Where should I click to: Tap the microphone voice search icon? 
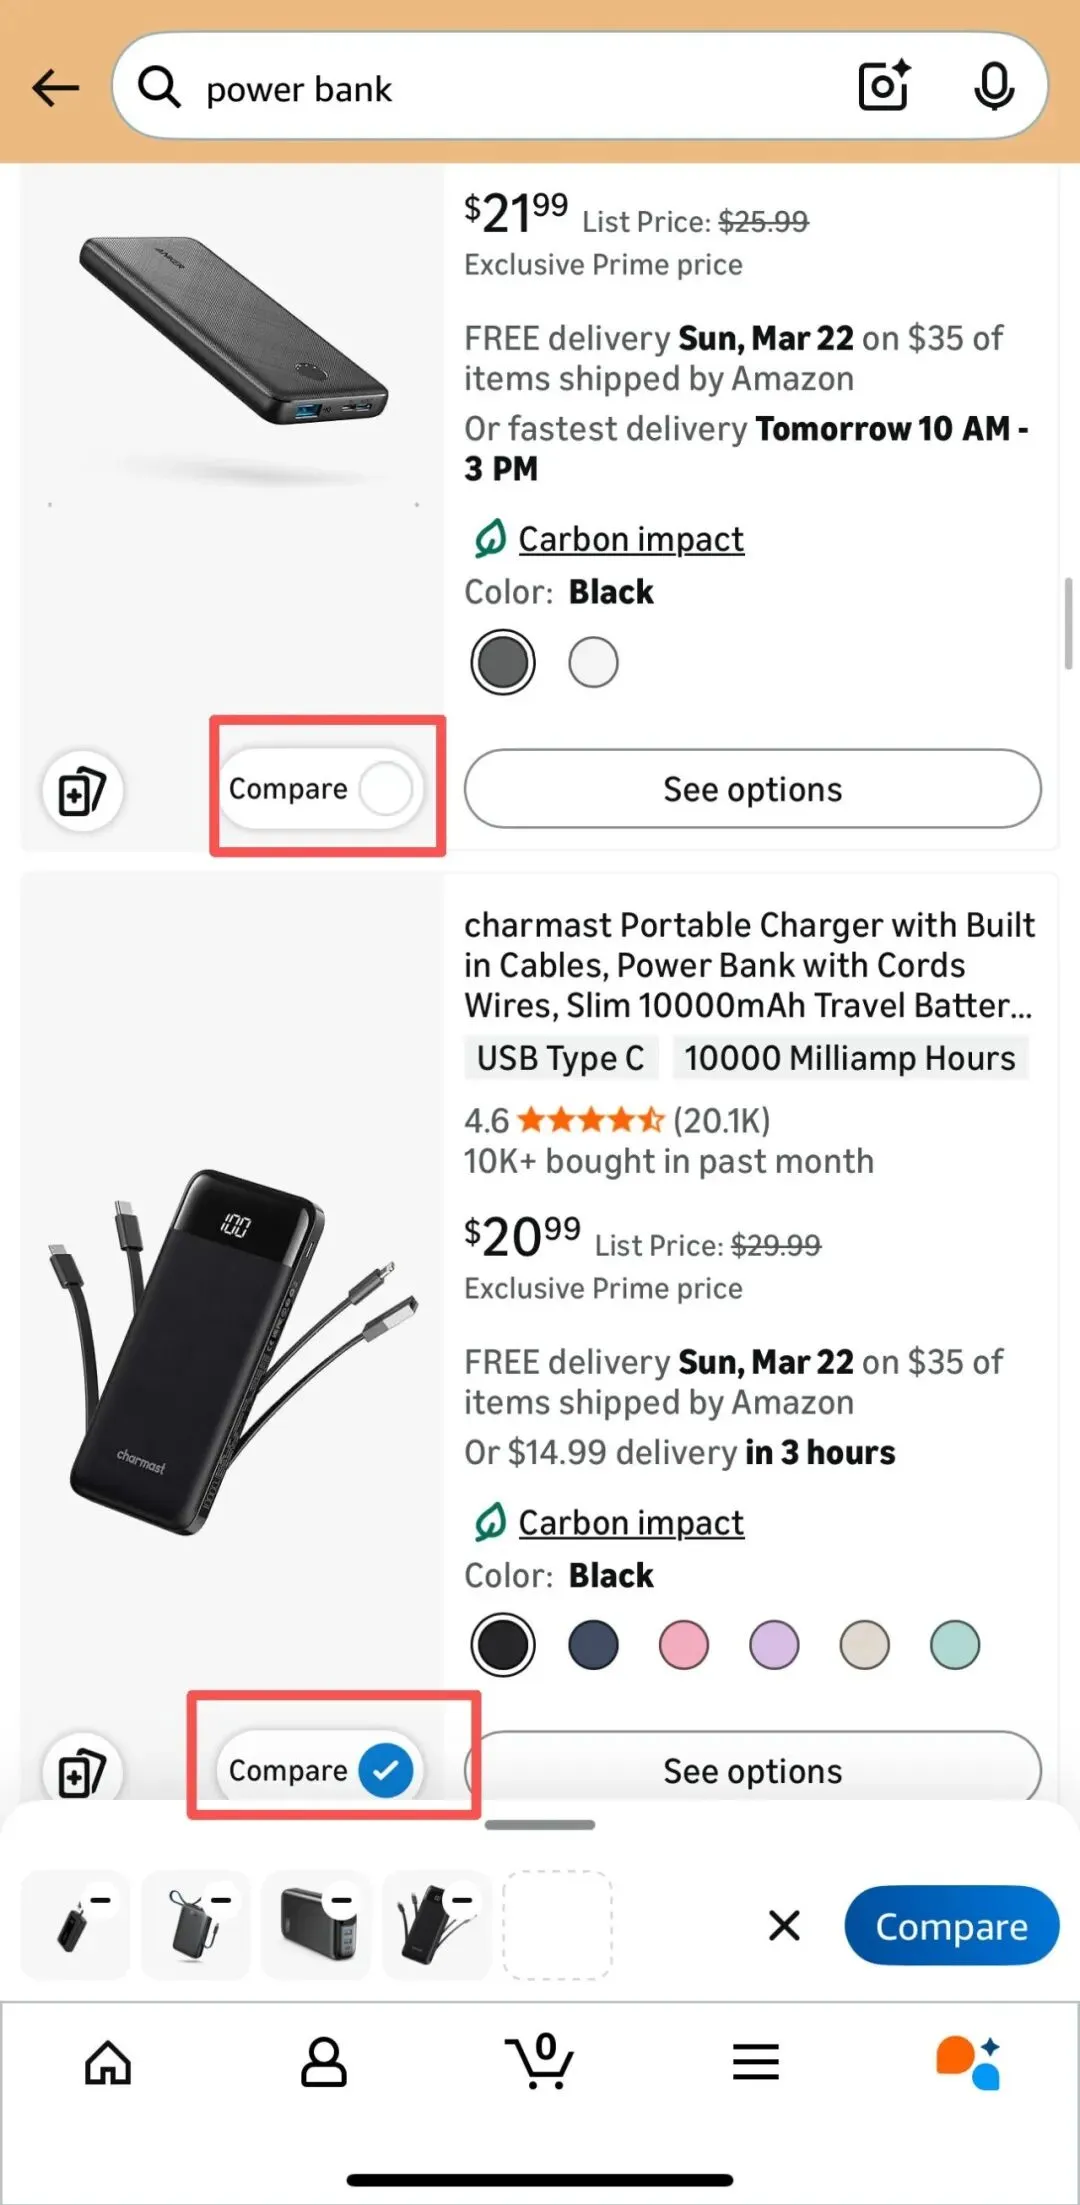click(993, 86)
